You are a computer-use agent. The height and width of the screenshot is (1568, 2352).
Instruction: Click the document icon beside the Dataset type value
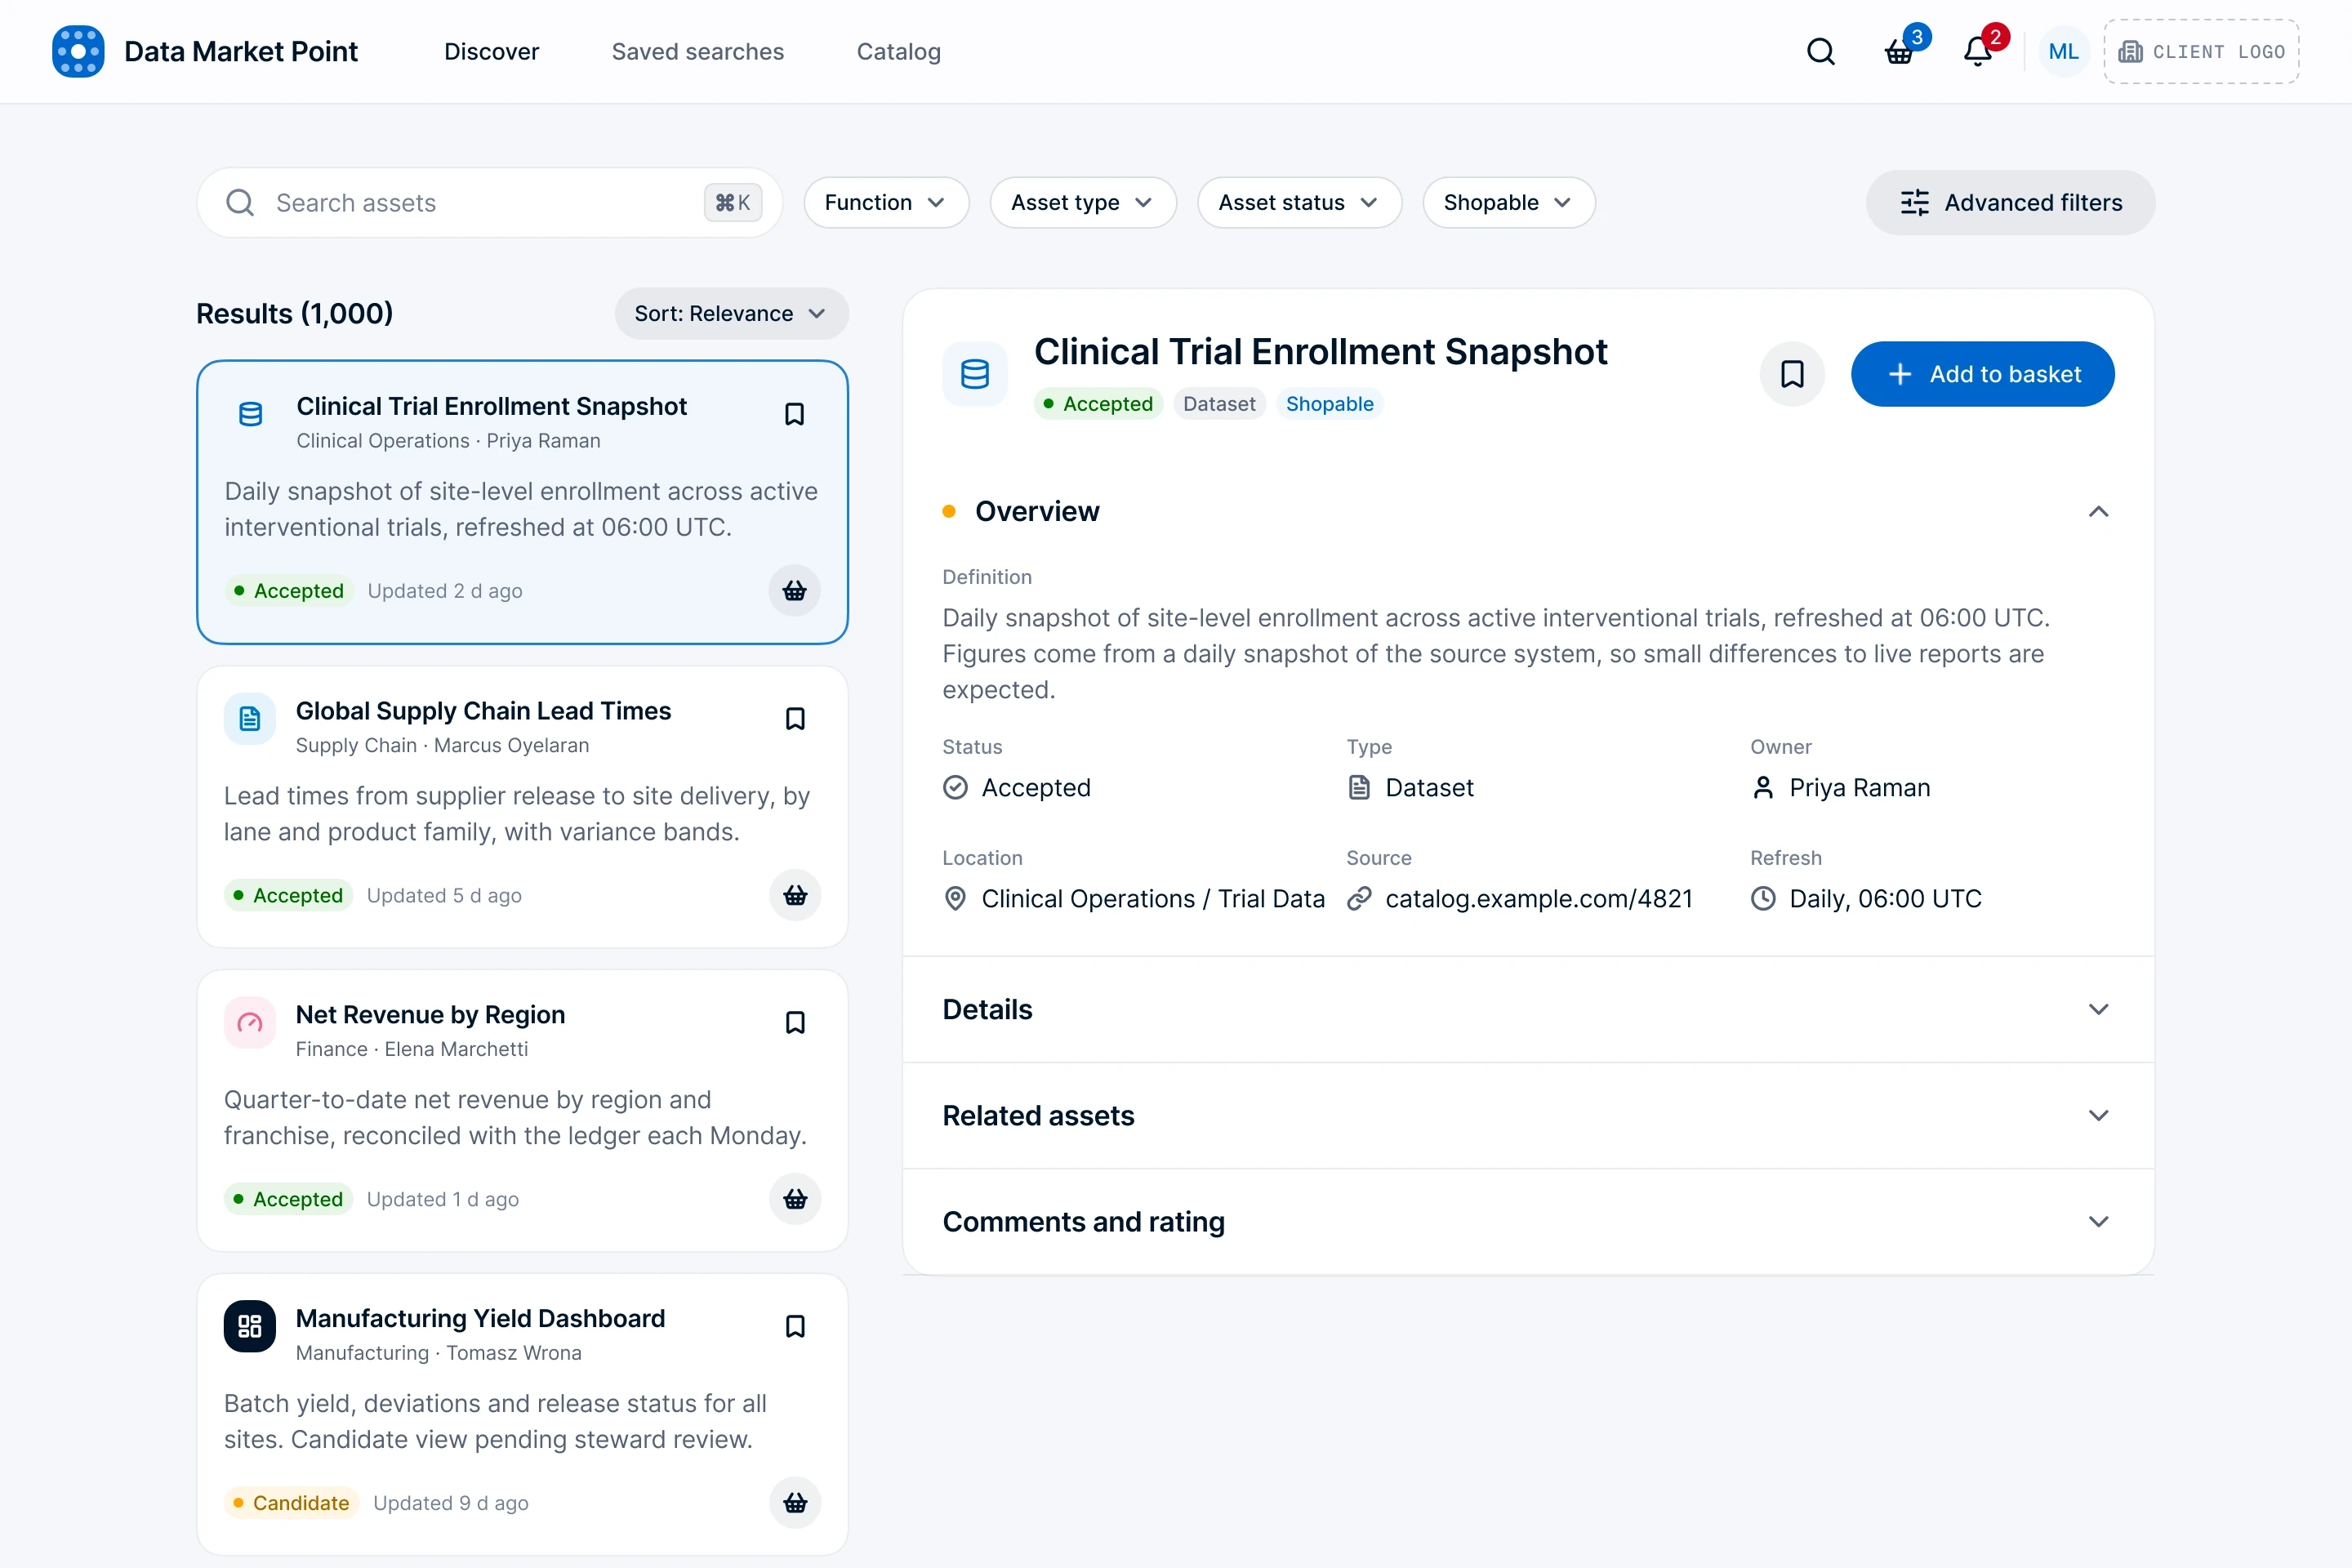1359,788
